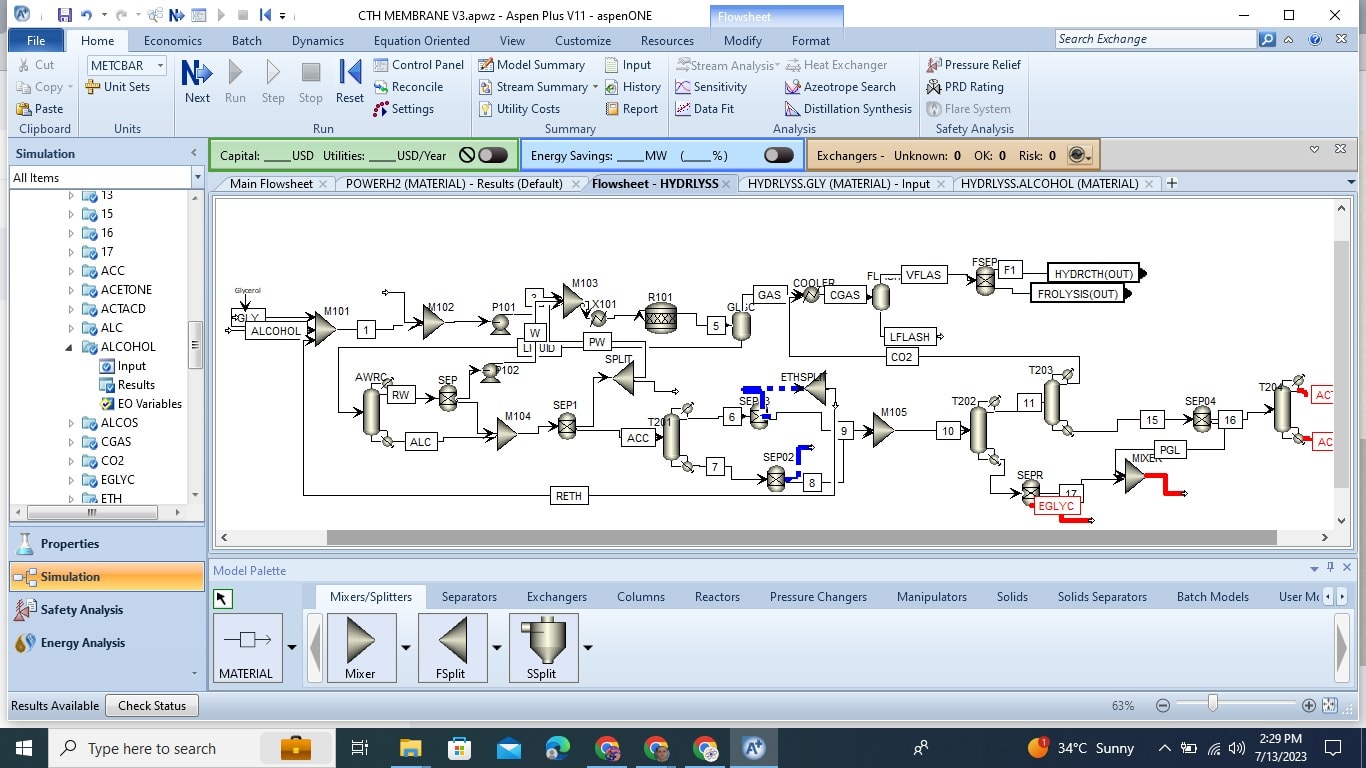This screenshot has height=768, width=1366.
Task: Open the Properties environment
Action: [x=106, y=544]
